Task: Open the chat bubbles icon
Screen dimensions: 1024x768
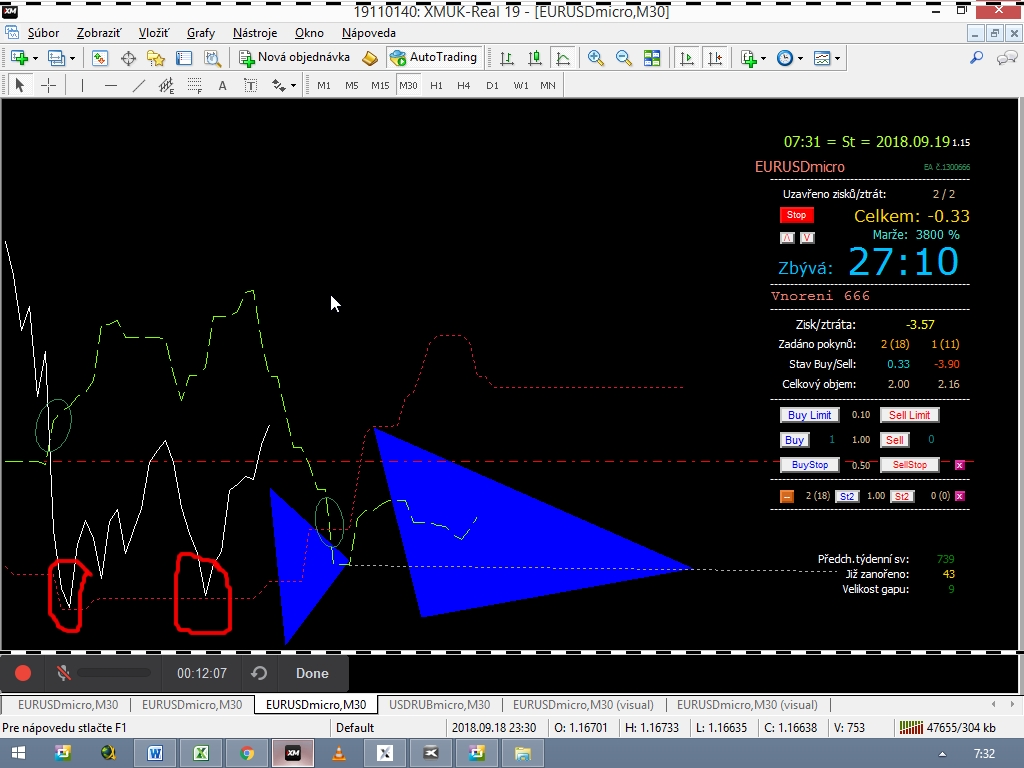Action: (1007, 58)
